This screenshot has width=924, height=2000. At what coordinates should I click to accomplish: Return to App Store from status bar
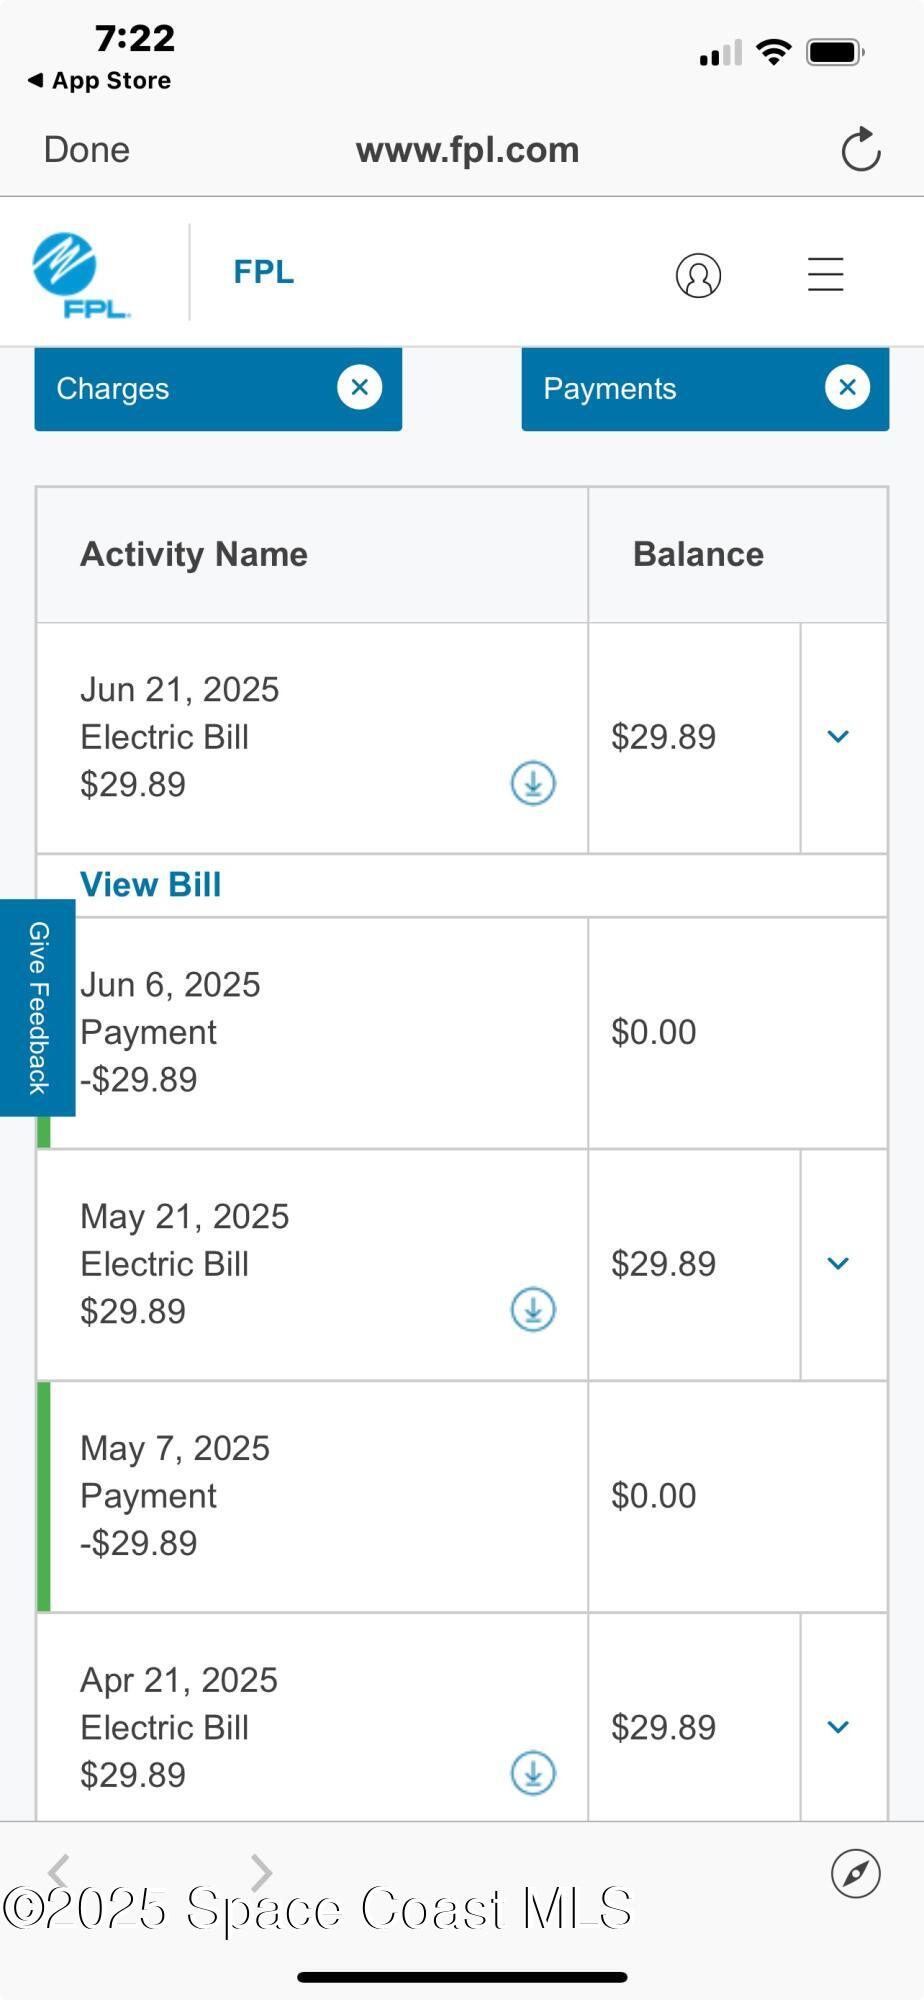point(100,81)
